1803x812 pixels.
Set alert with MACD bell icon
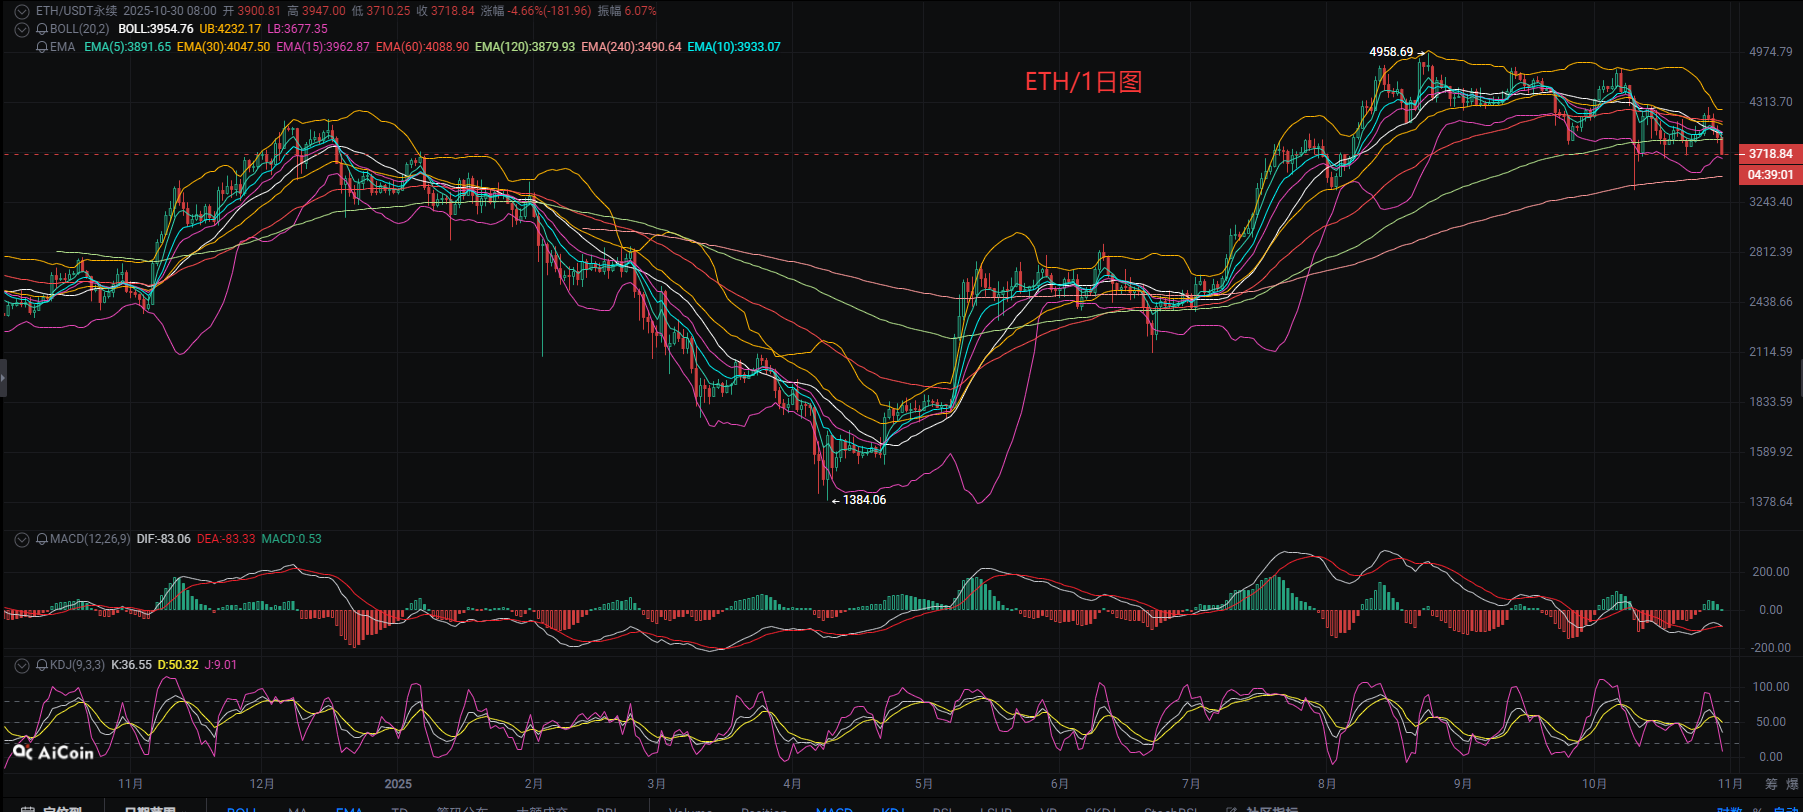tap(42, 539)
